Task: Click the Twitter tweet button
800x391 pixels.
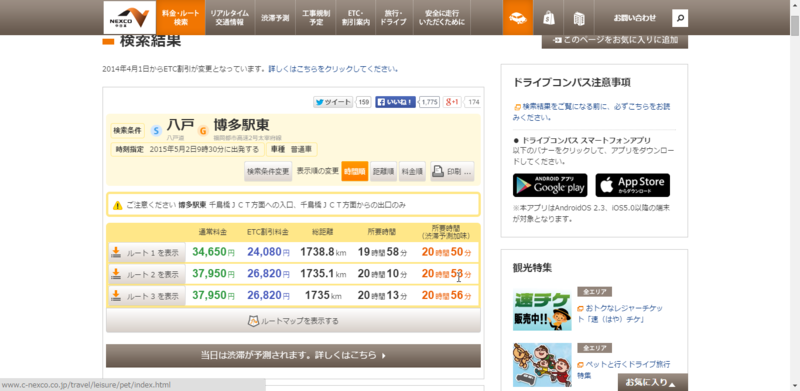Action: click(x=333, y=102)
